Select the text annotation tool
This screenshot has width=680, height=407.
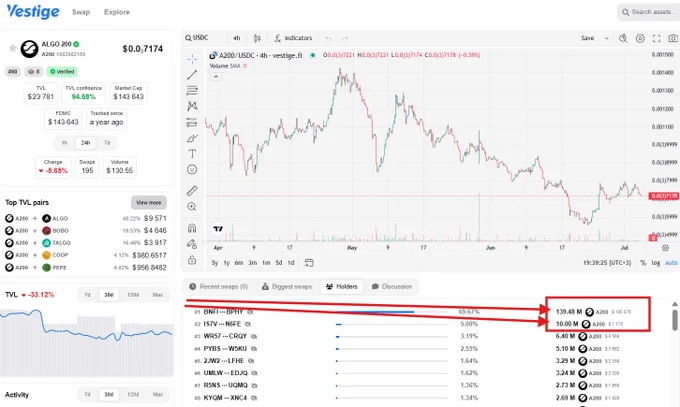click(192, 154)
